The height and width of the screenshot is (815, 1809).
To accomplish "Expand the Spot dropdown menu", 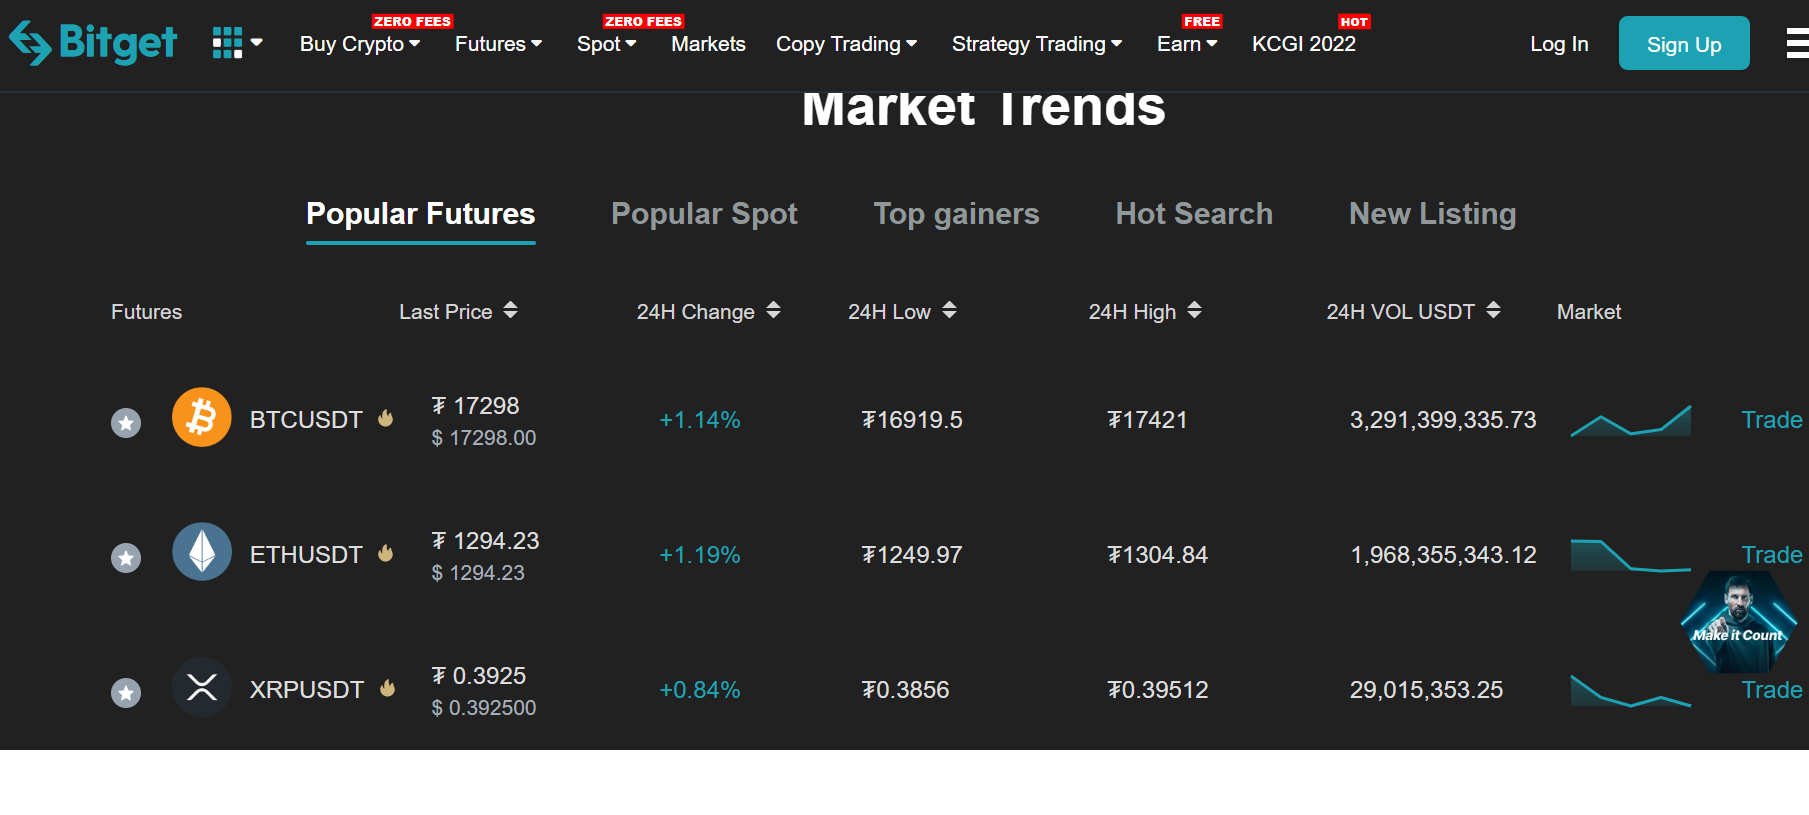I will 607,44.
